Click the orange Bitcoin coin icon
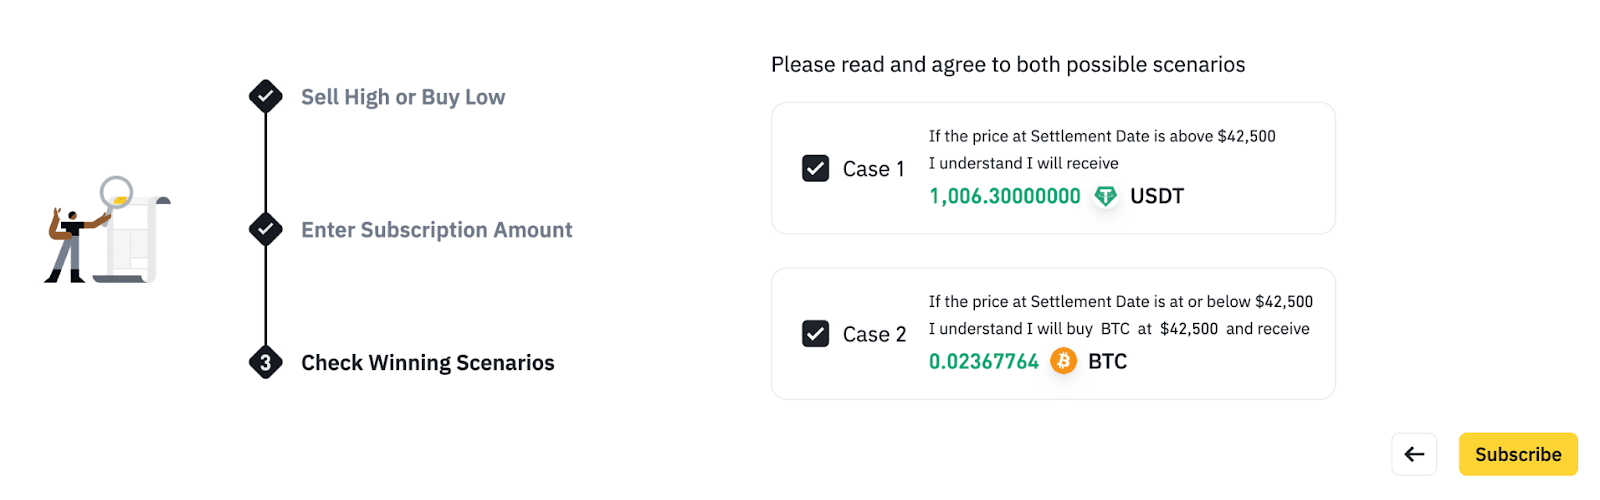1600x500 pixels. coord(1063,361)
